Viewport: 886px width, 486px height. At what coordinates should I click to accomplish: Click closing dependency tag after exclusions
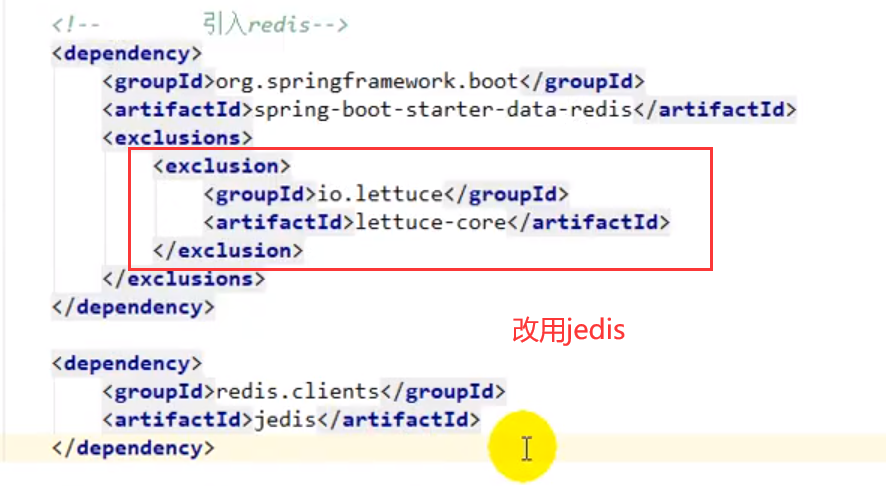click(x=133, y=307)
